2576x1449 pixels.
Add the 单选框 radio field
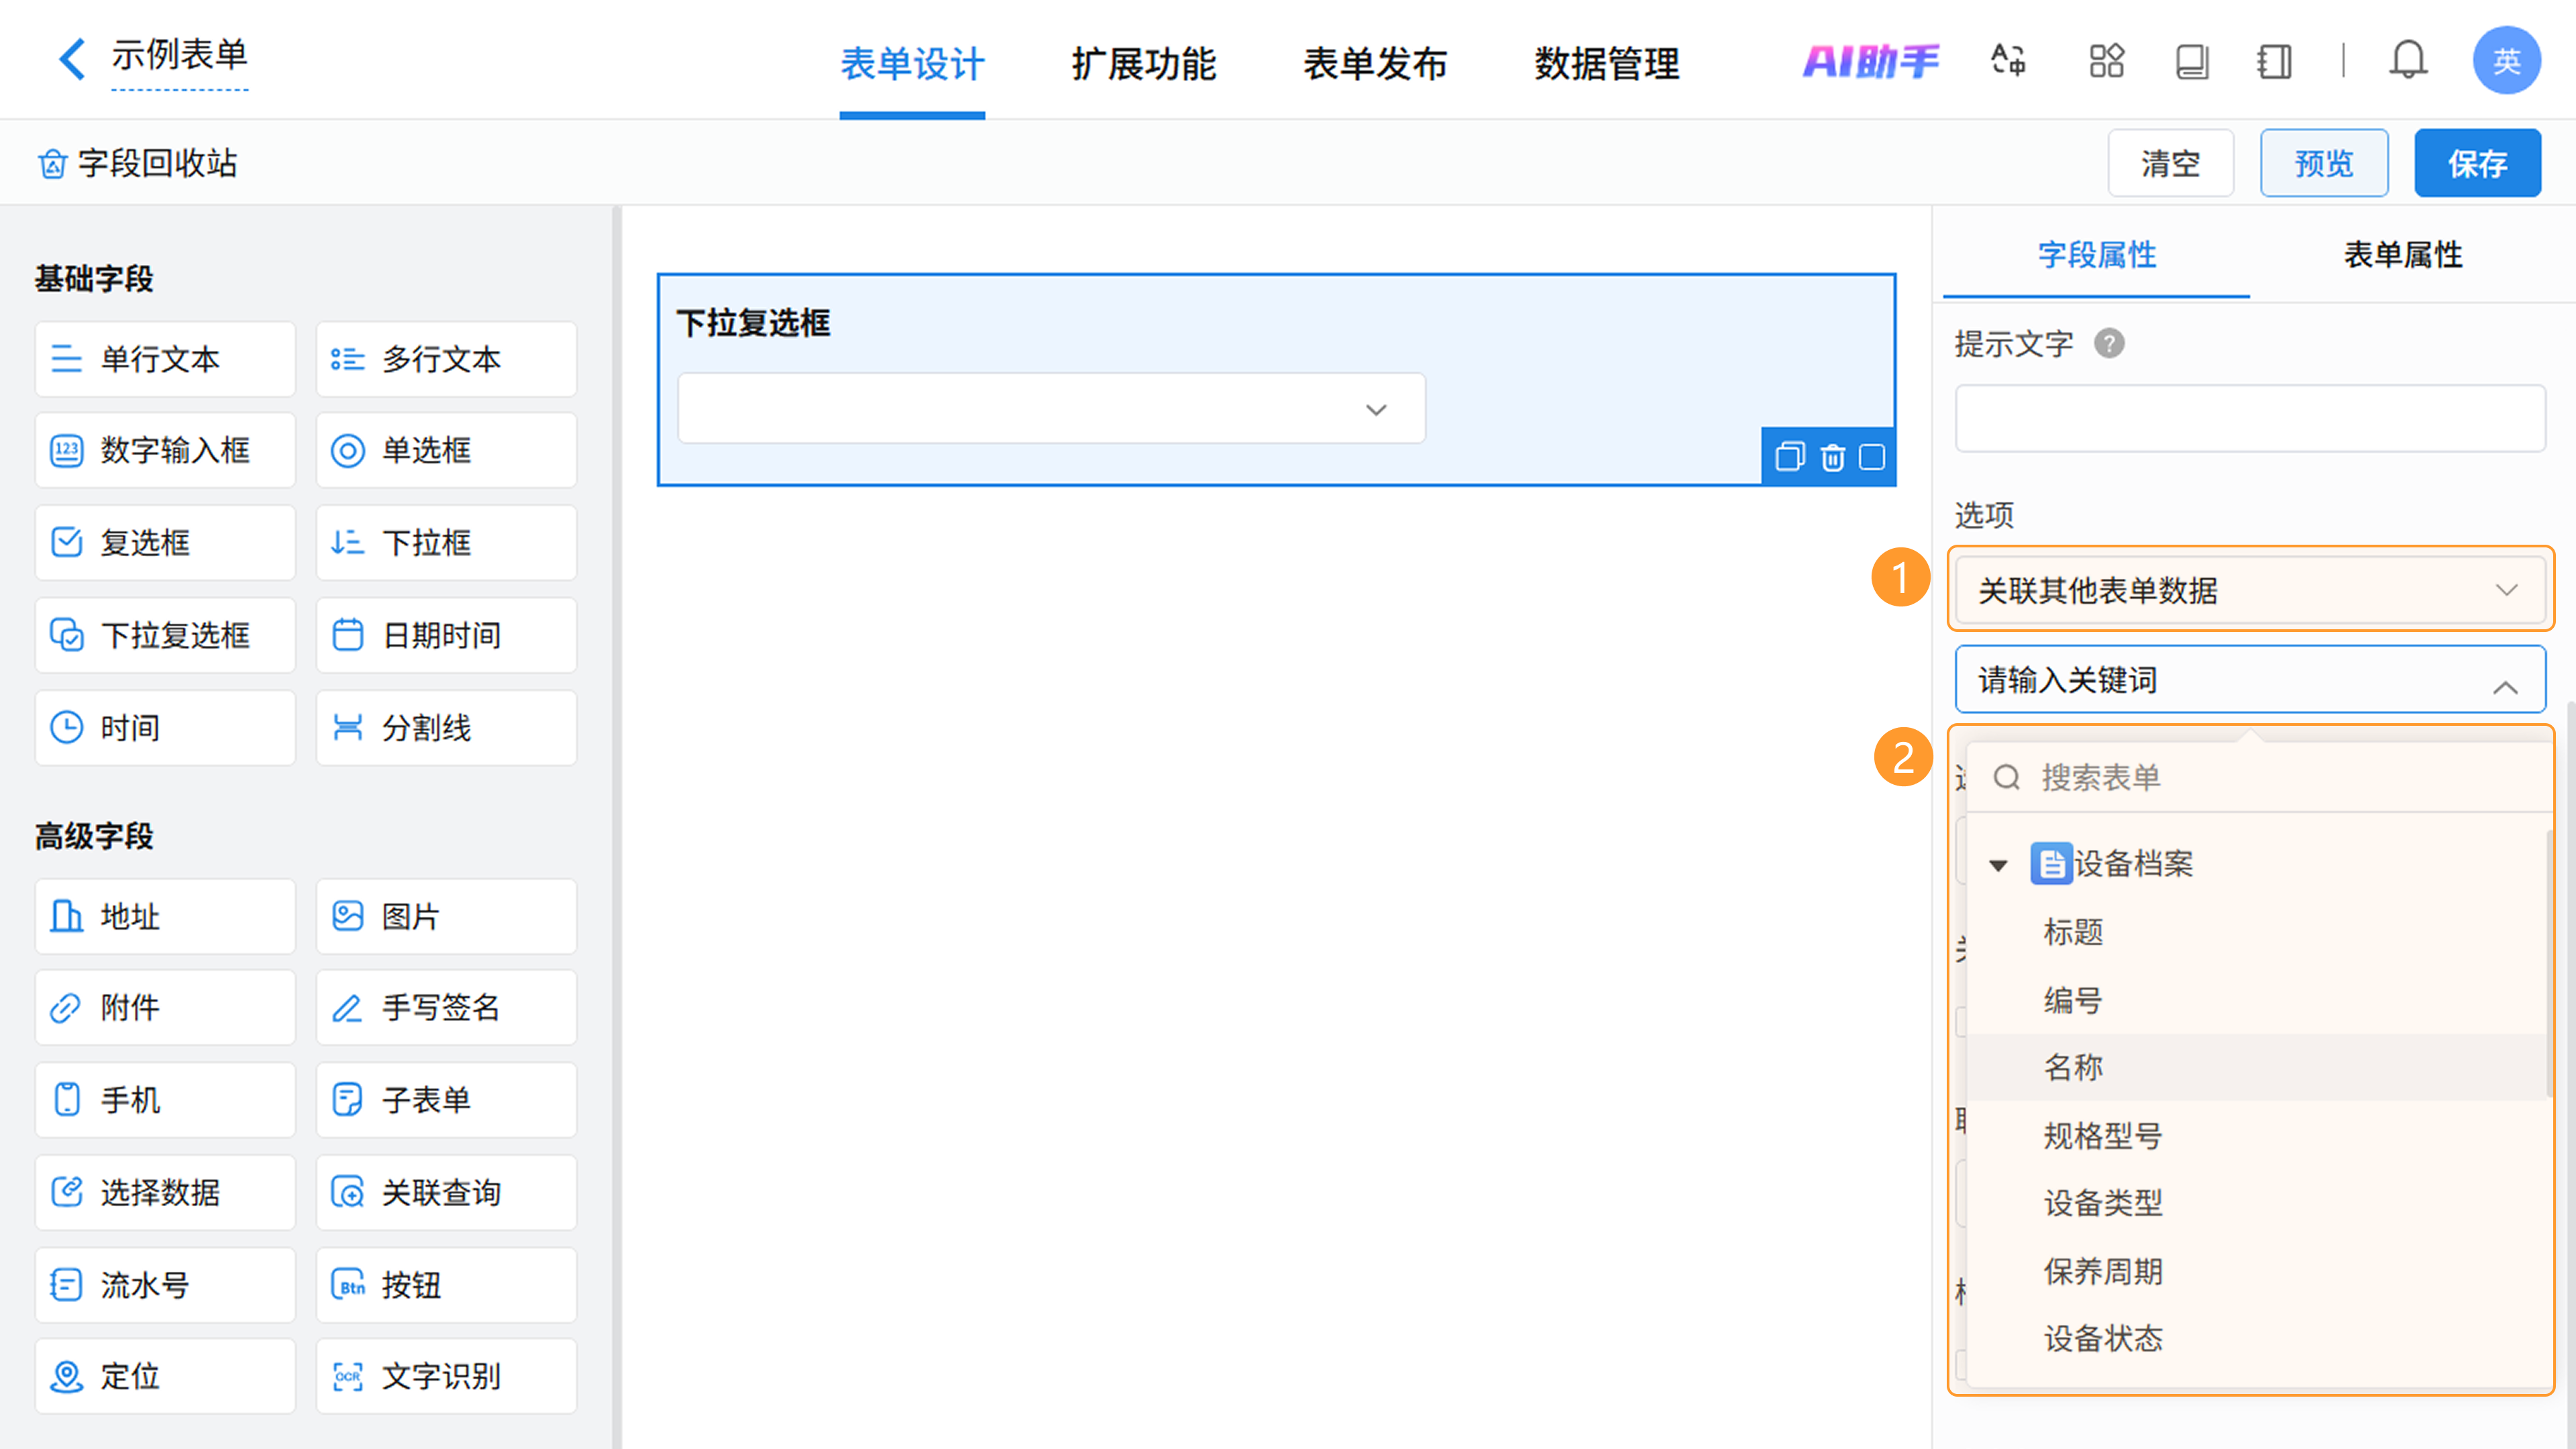[446, 451]
